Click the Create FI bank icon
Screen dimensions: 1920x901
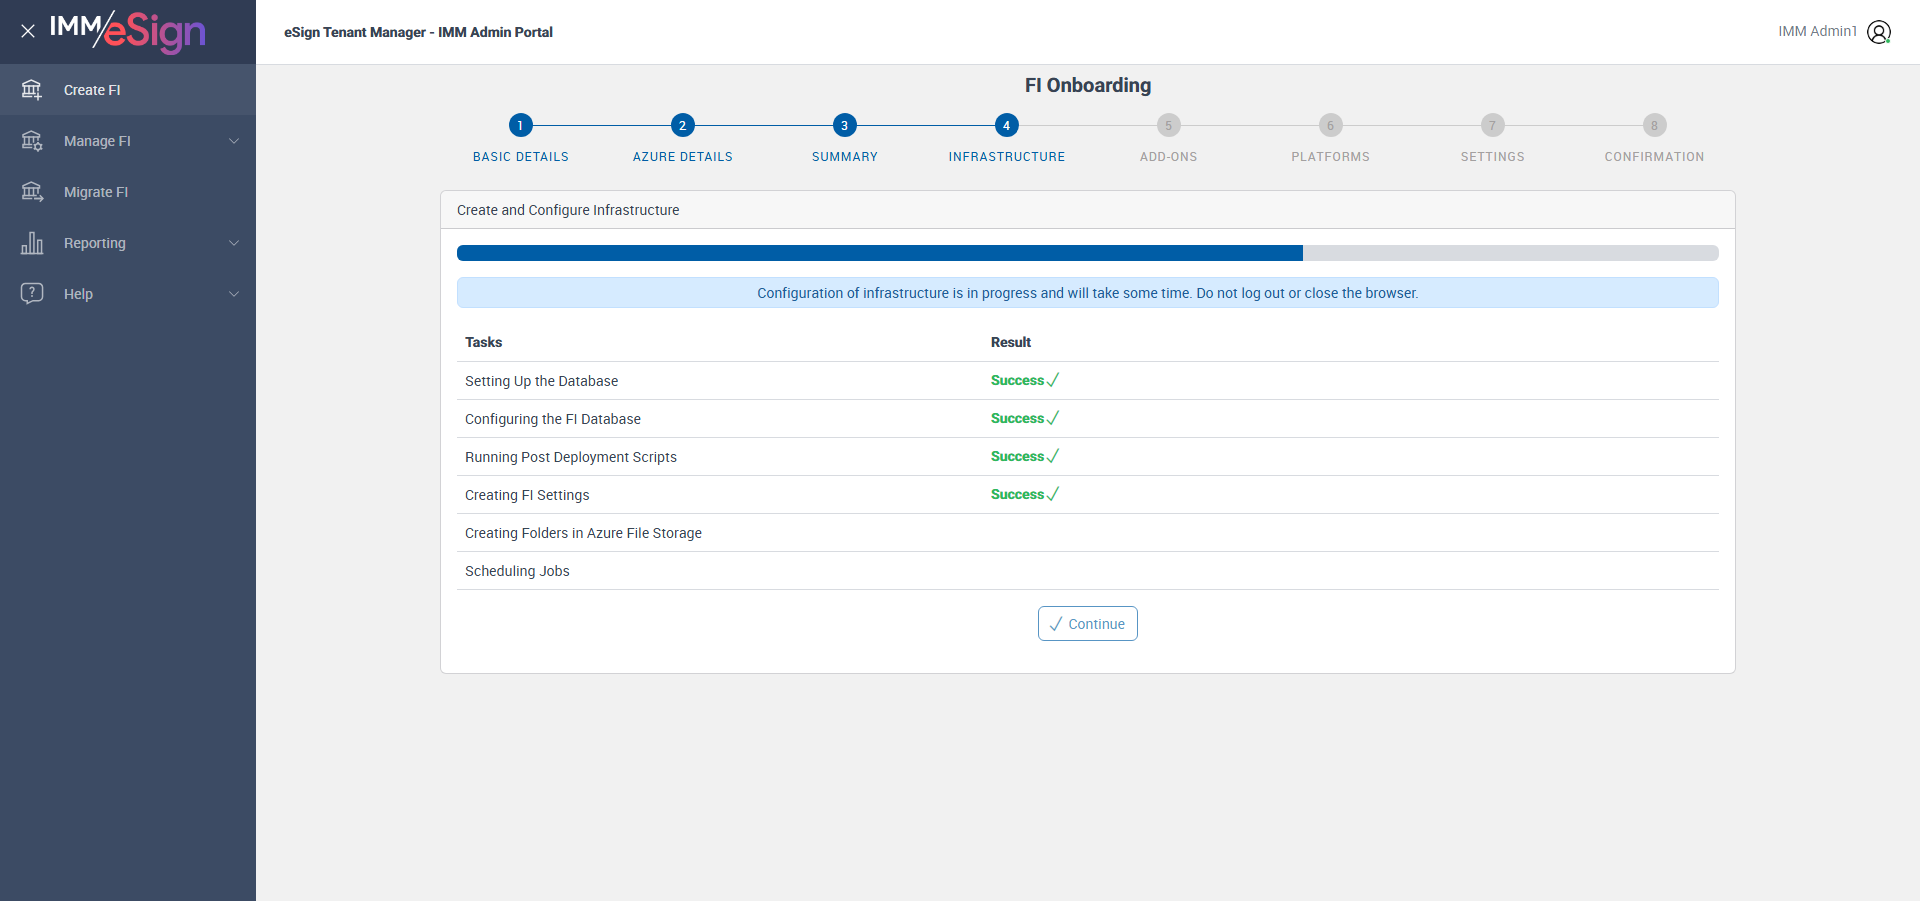tap(32, 90)
